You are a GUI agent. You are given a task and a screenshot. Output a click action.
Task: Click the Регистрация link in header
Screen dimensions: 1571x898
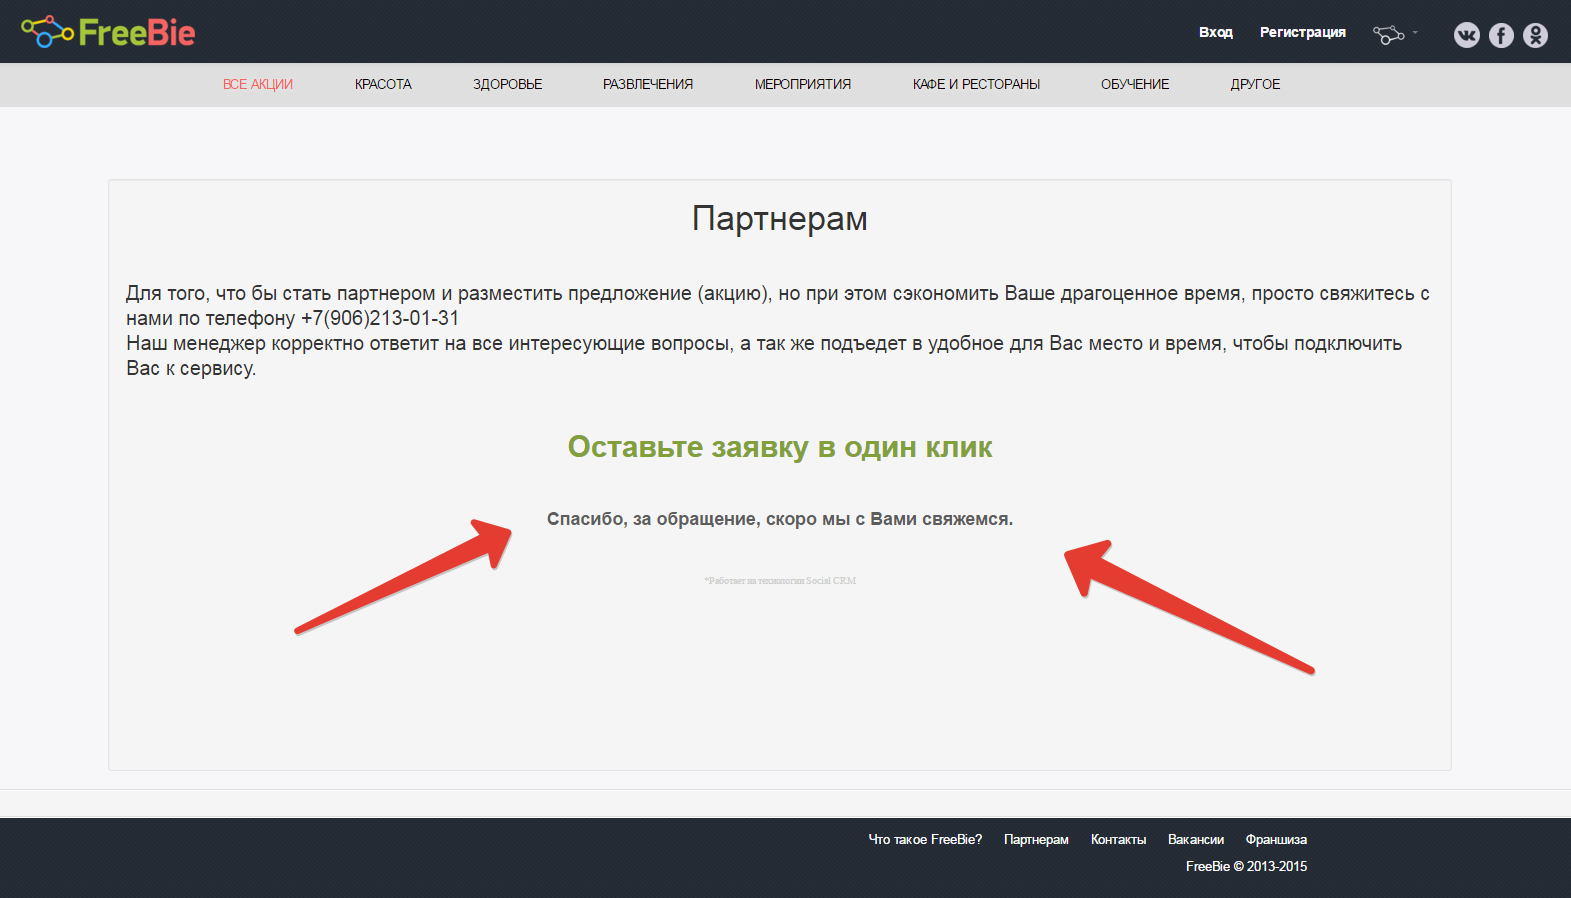point(1302,32)
